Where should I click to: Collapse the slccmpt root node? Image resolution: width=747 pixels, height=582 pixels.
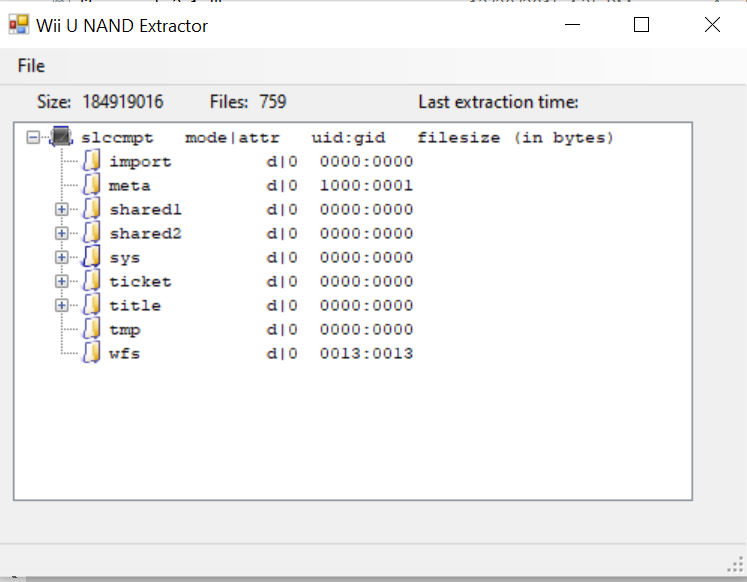(x=33, y=138)
